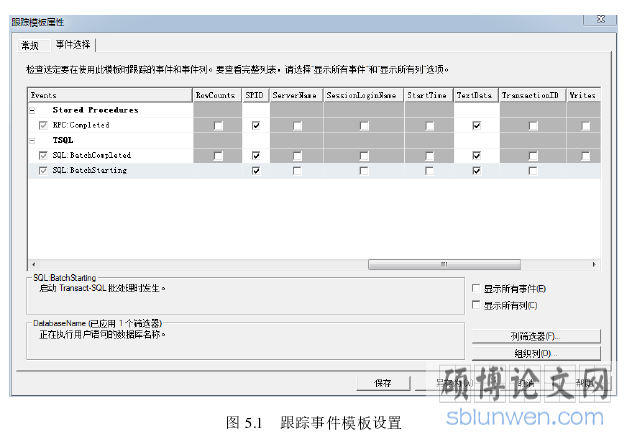Enable RowCounts for SQL:BatchCompleted
628x436 pixels.
[x=218, y=156]
